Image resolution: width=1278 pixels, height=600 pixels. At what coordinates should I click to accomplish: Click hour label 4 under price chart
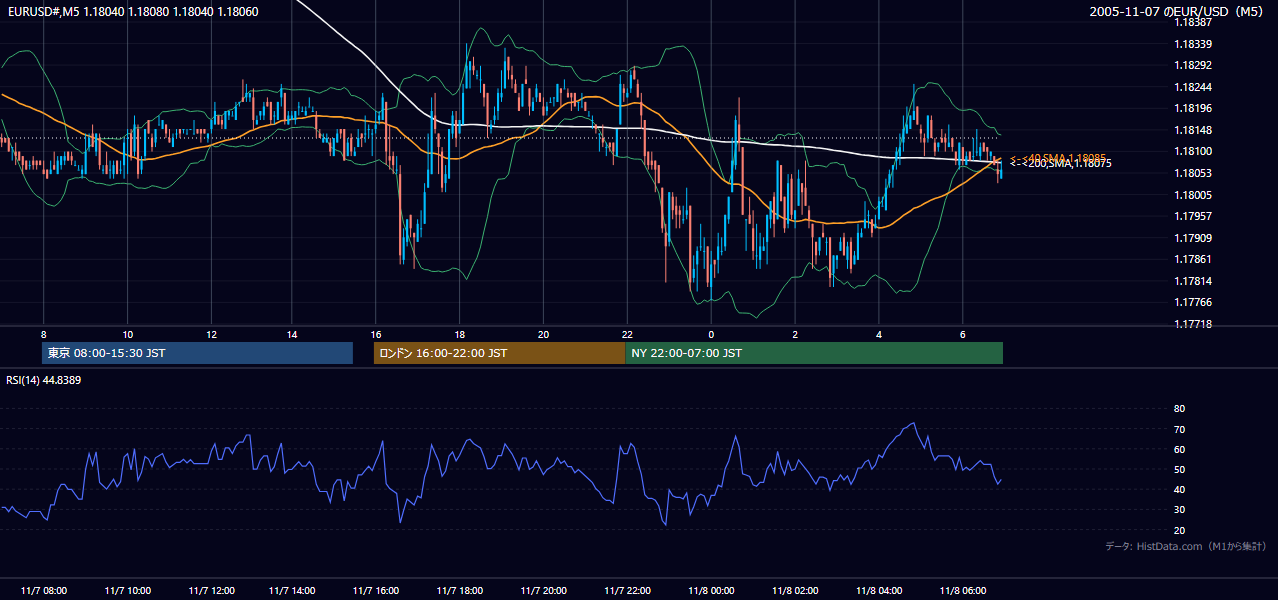click(879, 334)
